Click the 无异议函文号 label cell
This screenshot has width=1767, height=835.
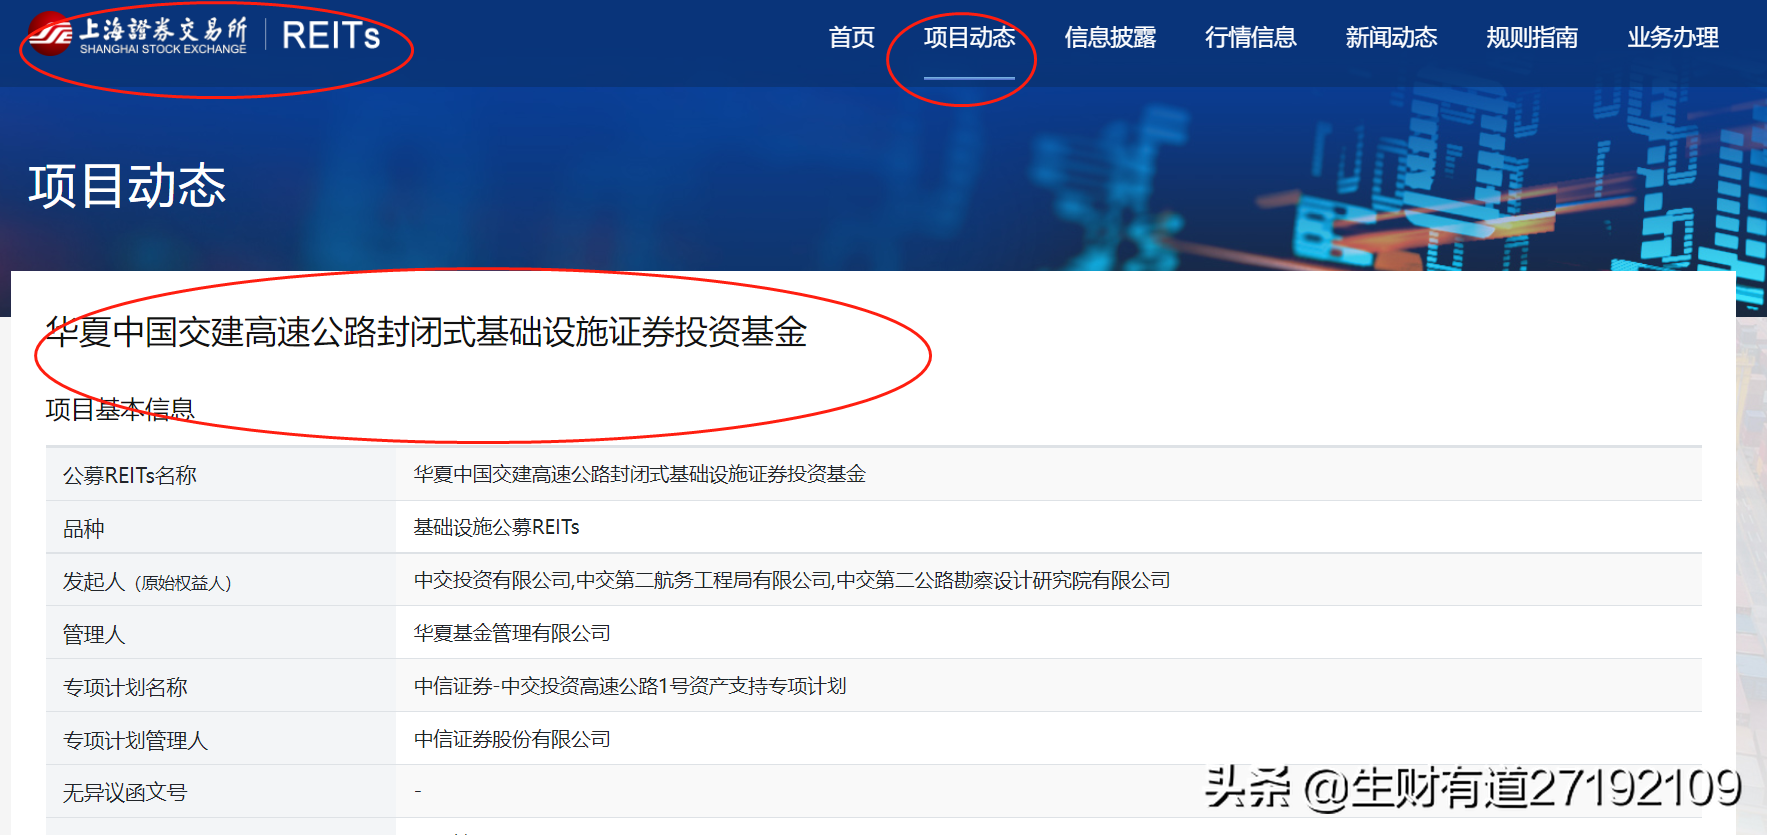(x=221, y=793)
